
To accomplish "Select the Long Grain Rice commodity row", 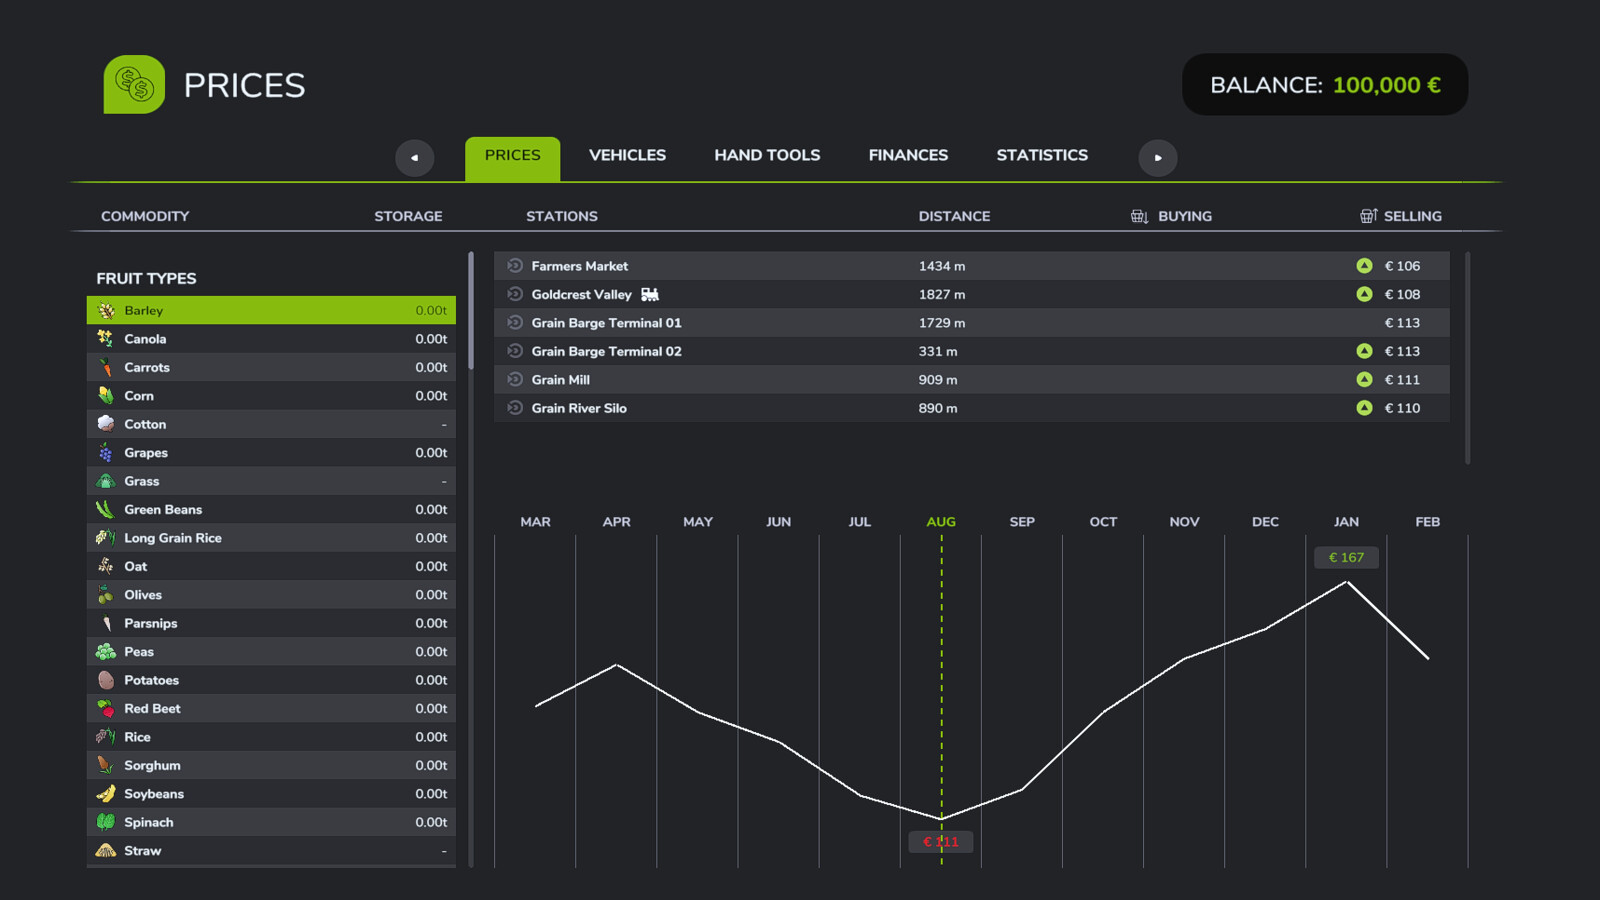I will 271,537.
